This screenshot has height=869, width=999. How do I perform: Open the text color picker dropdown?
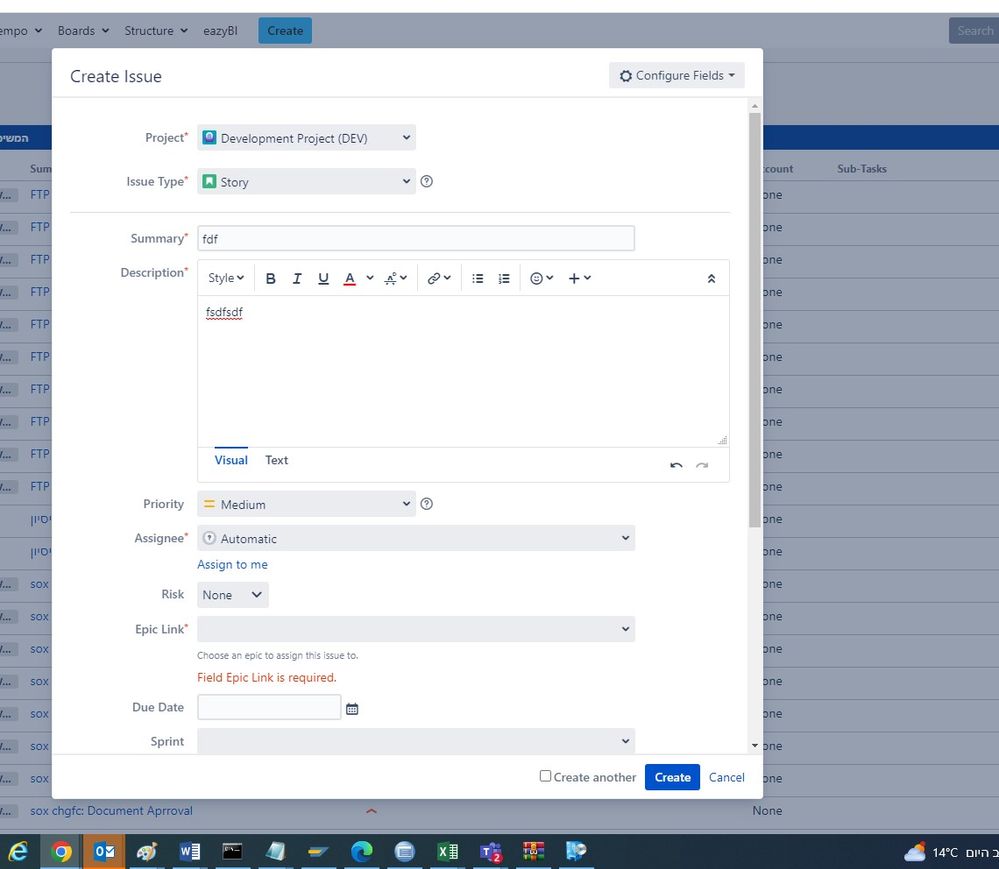point(370,278)
